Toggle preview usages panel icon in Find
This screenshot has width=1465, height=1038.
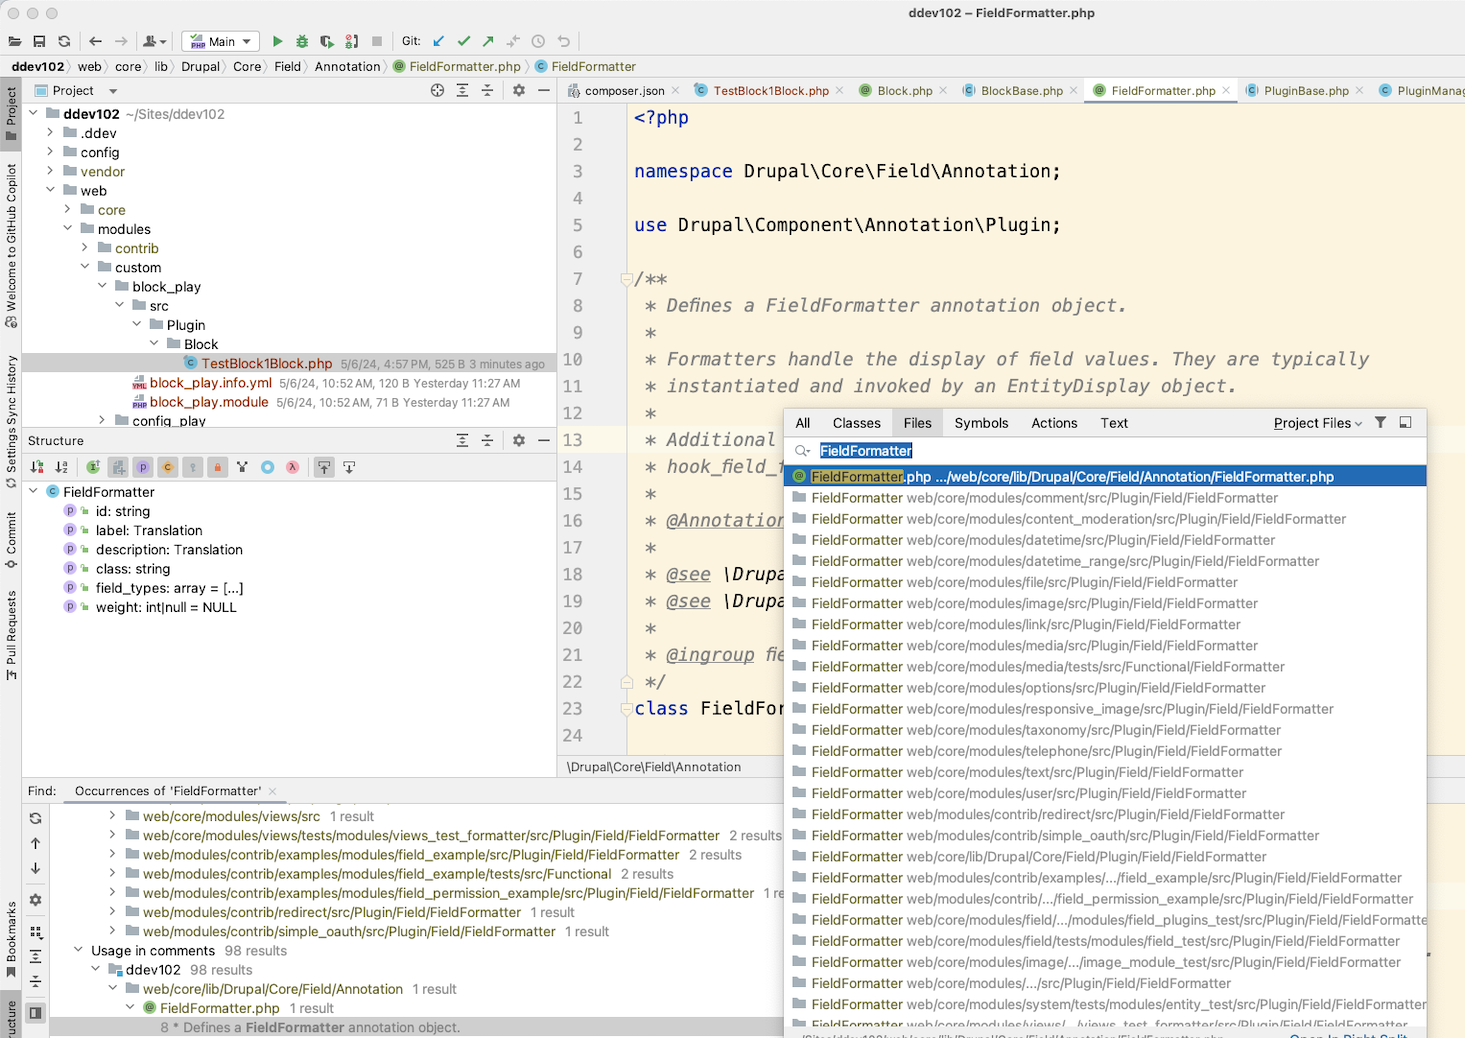tap(36, 1013)
